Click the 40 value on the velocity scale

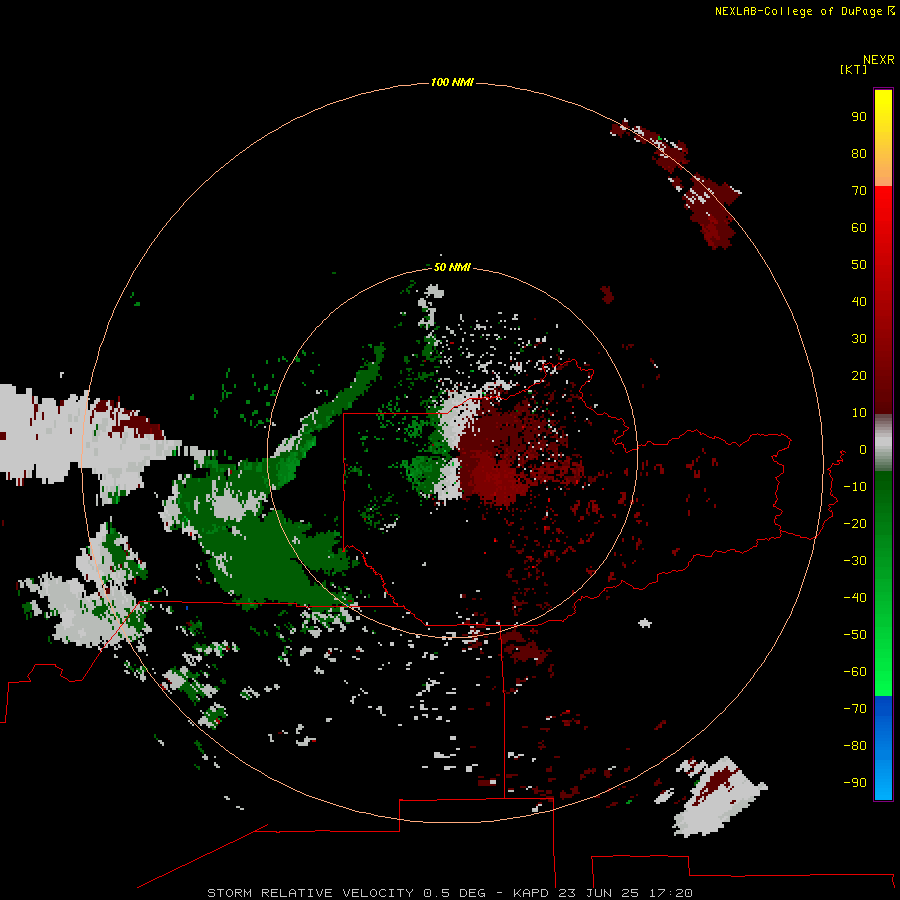pyautogui.click(x=859, y=302)
